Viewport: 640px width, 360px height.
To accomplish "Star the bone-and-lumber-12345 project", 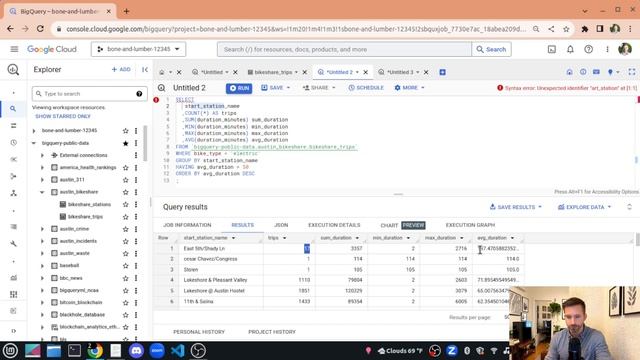I will pos(125,131).
